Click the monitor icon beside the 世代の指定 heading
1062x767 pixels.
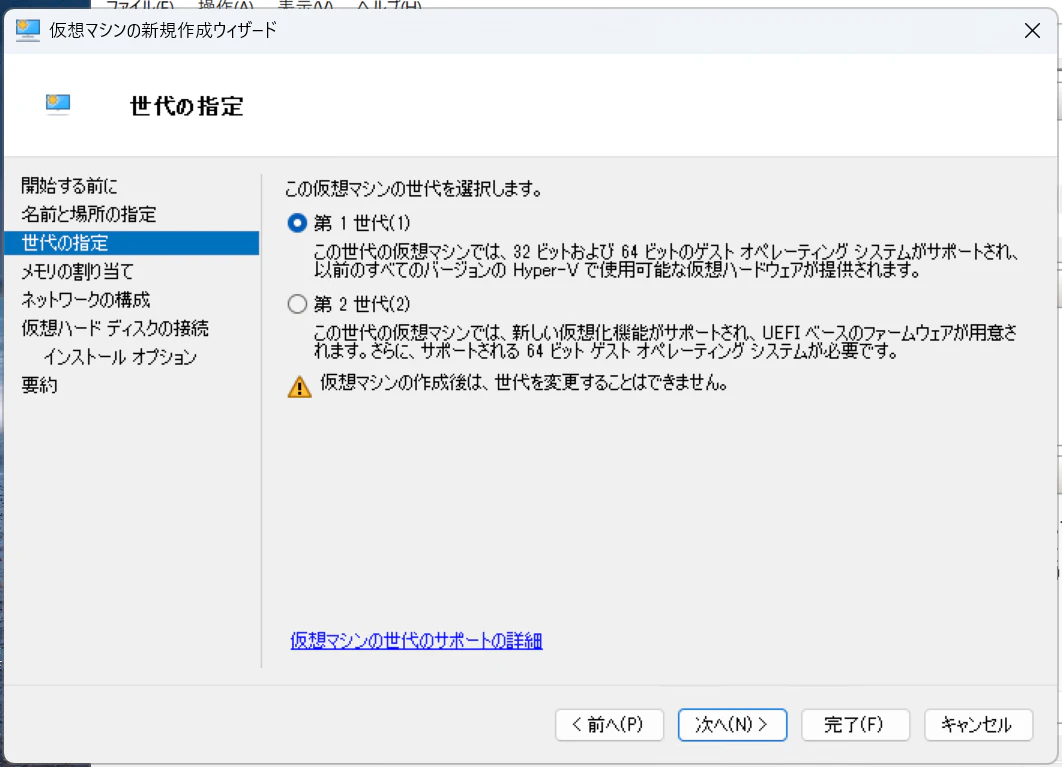[58, 104]
